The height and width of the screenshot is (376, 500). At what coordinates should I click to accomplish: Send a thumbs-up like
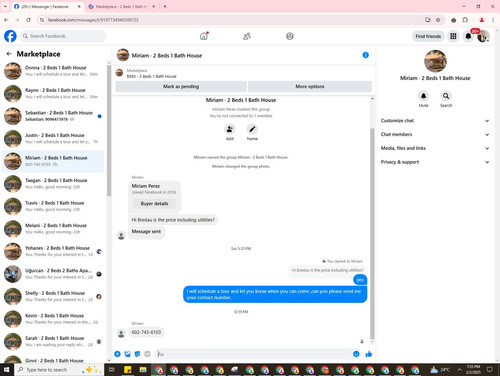pyautogui.click(x=368, y=354)
